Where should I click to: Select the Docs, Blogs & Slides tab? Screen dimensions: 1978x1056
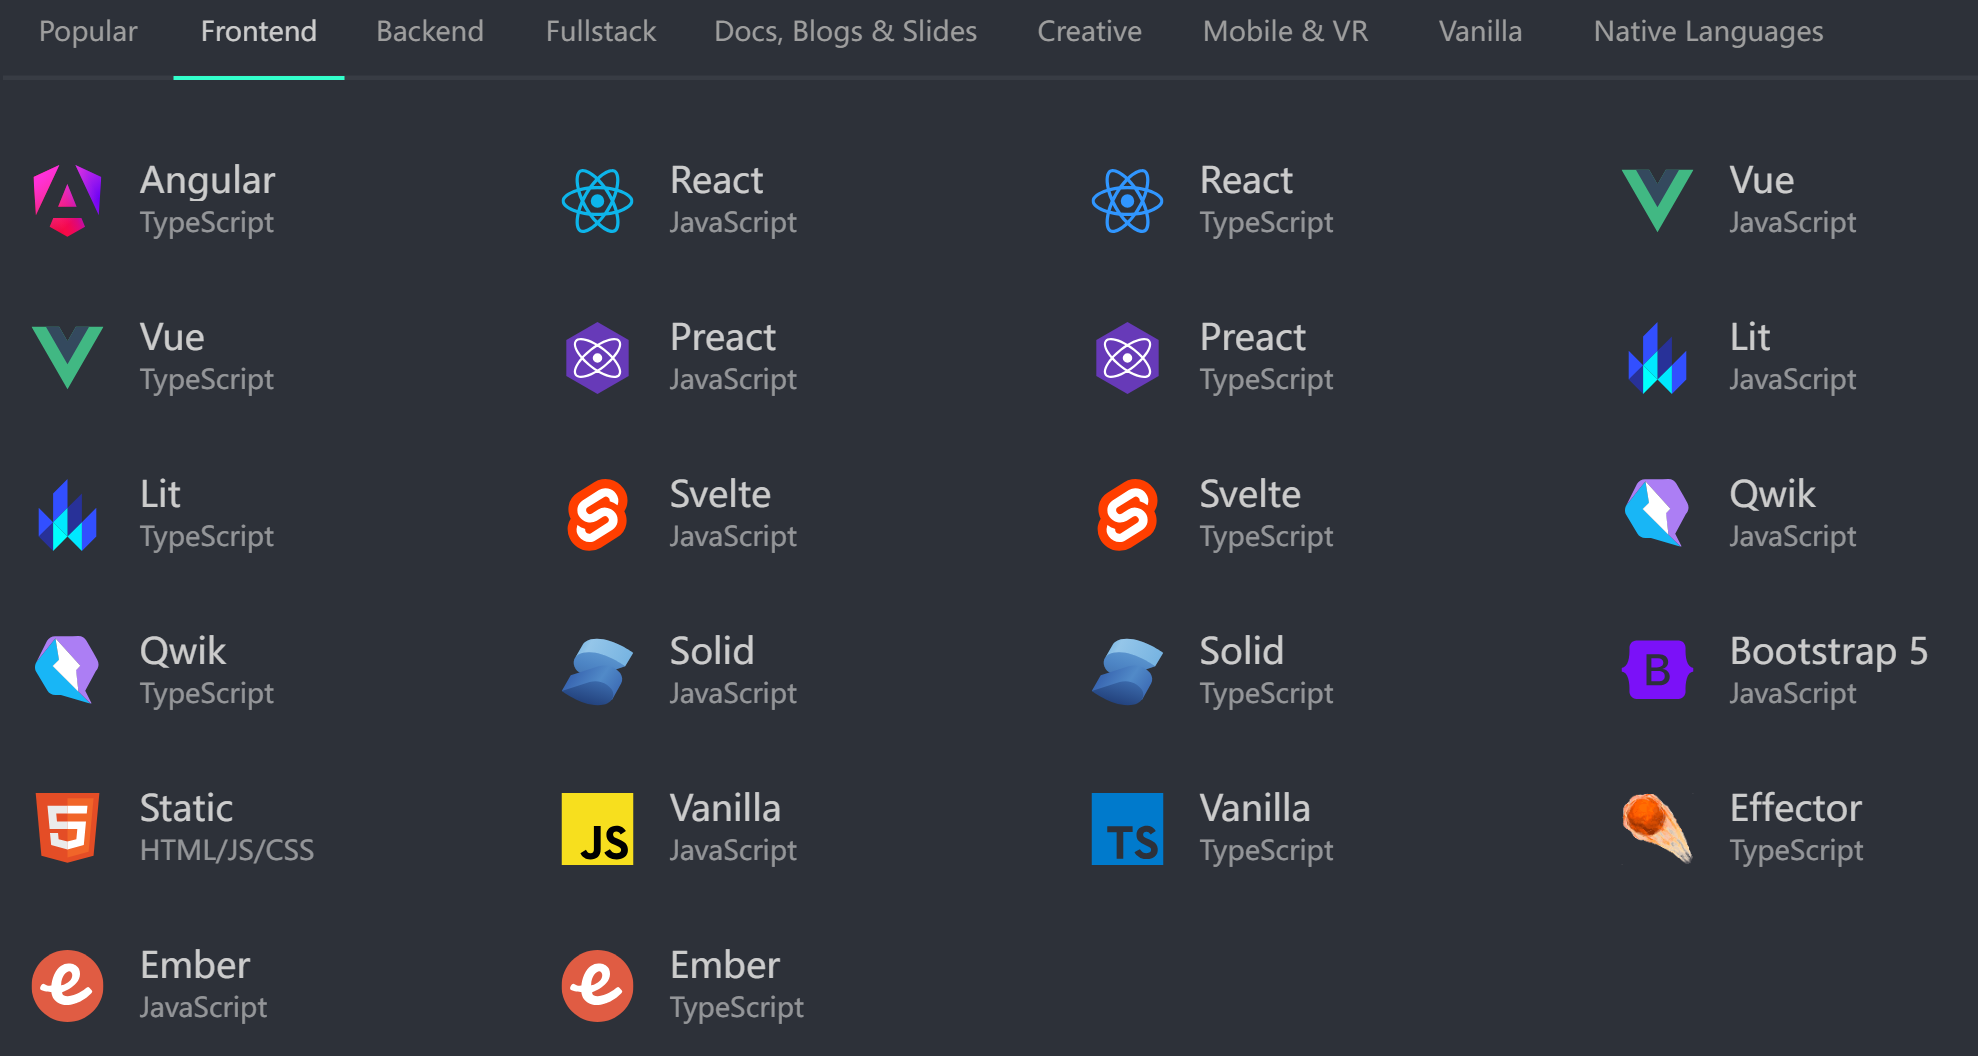click(x=845, y=32)
